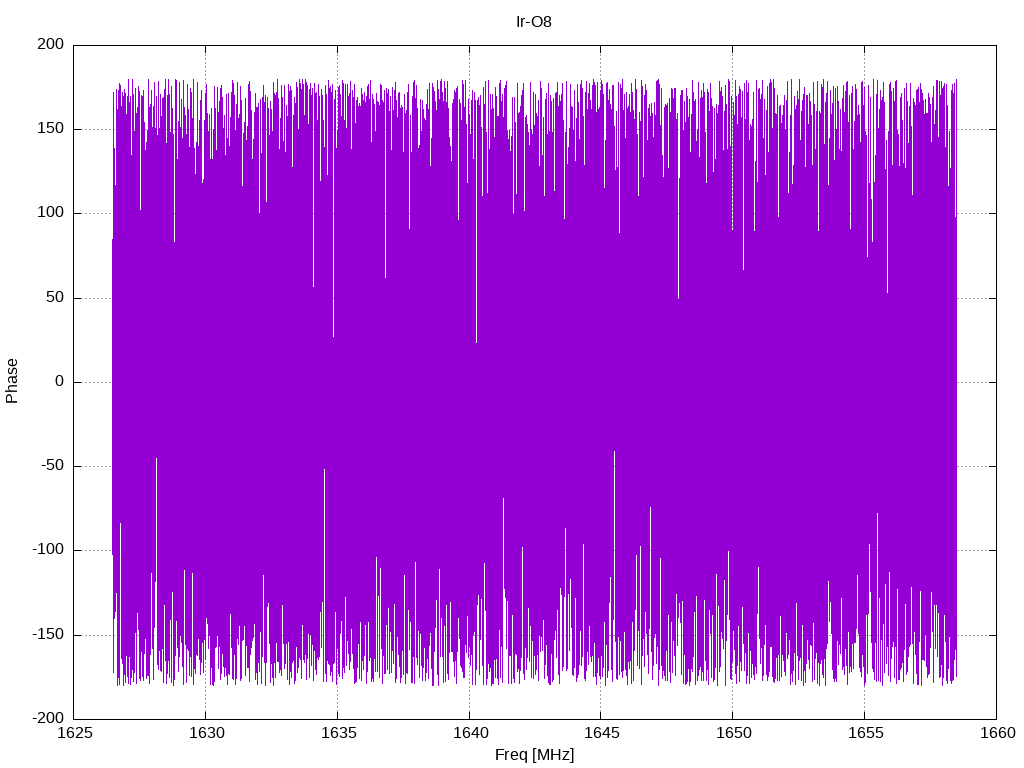
Task: Click the y-axis tick label 150
Action: pyautogui.click(x=50, y=129)
